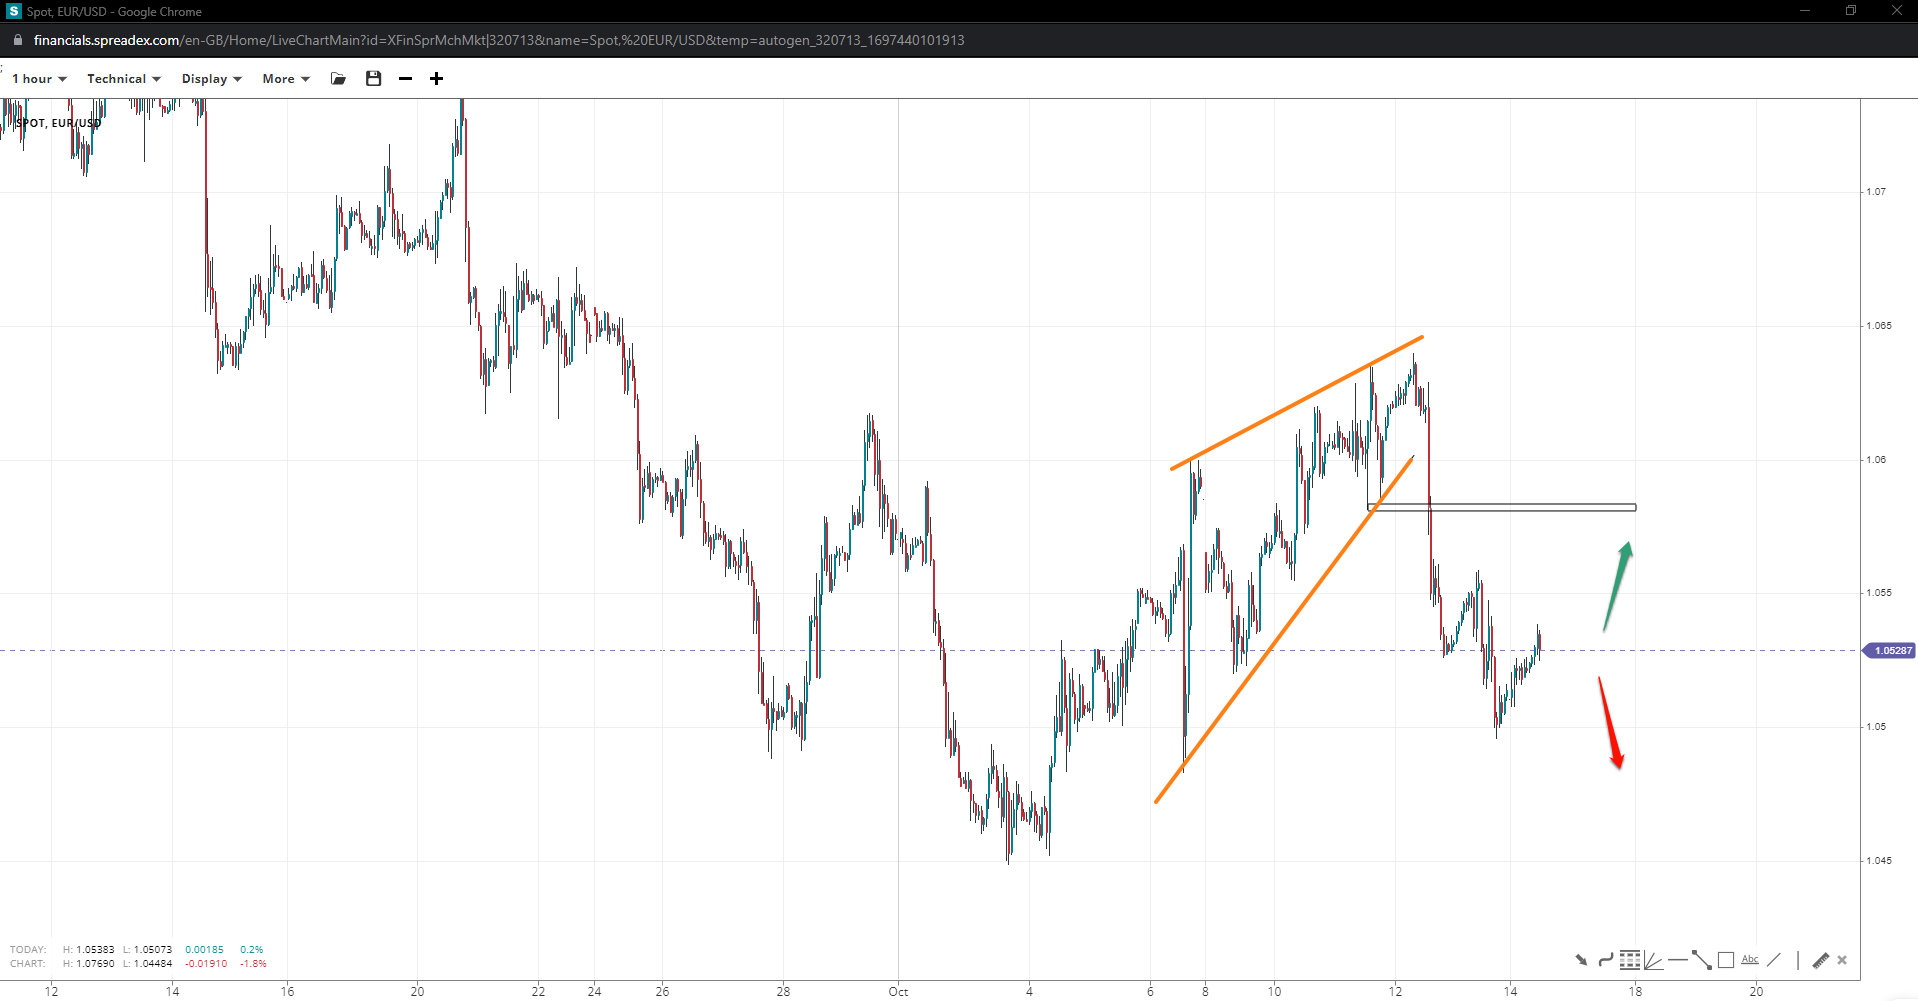1918x1001 pixels.
Task: Activate the trend line segment tool
Action: pyautogui.click(x=1701, y=960)
